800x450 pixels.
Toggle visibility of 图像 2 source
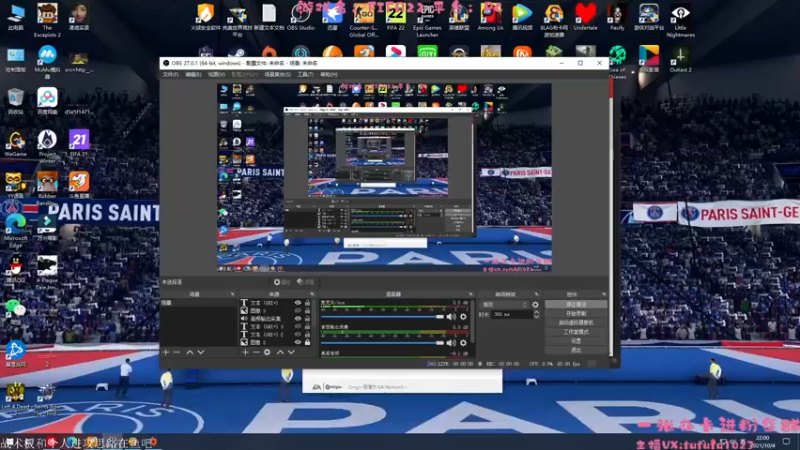coord(298,342)
